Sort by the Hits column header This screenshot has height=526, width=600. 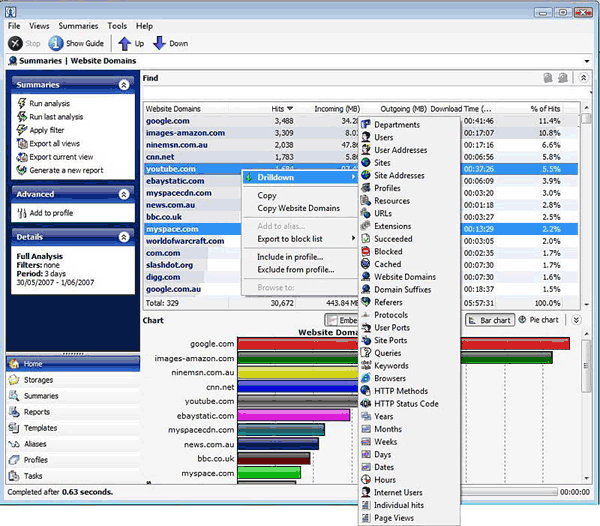tap(282, 109)
